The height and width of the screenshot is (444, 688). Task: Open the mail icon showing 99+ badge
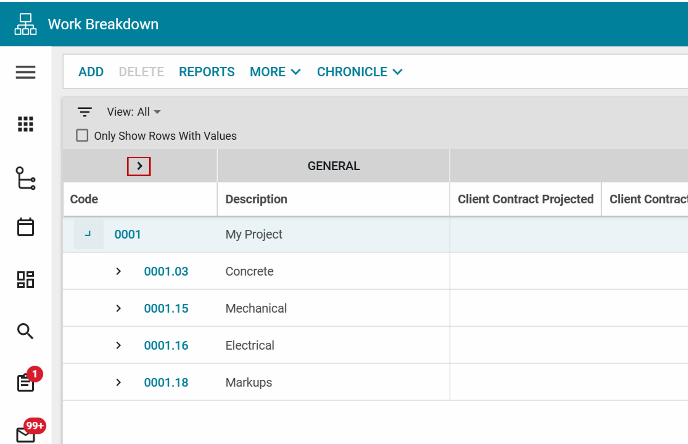[x=25, y=433]
